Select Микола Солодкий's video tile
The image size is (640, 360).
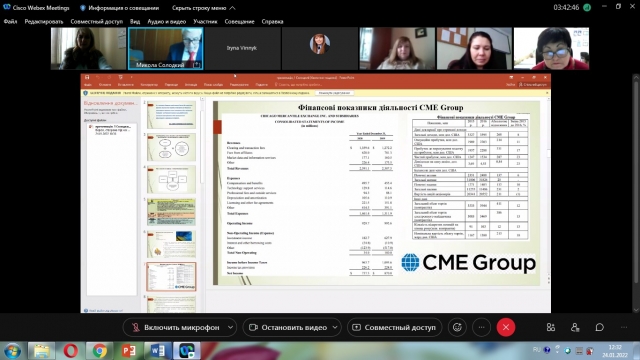tap(166, 49)
